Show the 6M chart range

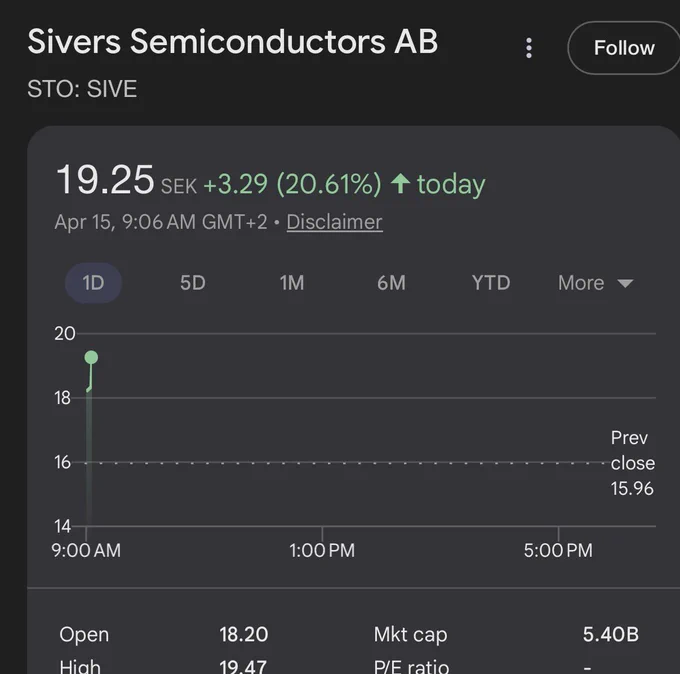391,283
